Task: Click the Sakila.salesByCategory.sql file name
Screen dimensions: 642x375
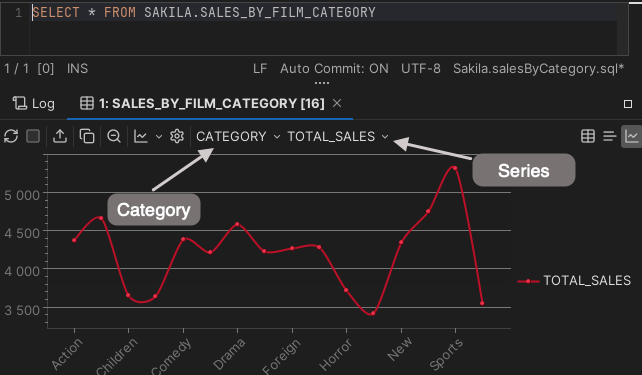Action: tap(538, 68)
